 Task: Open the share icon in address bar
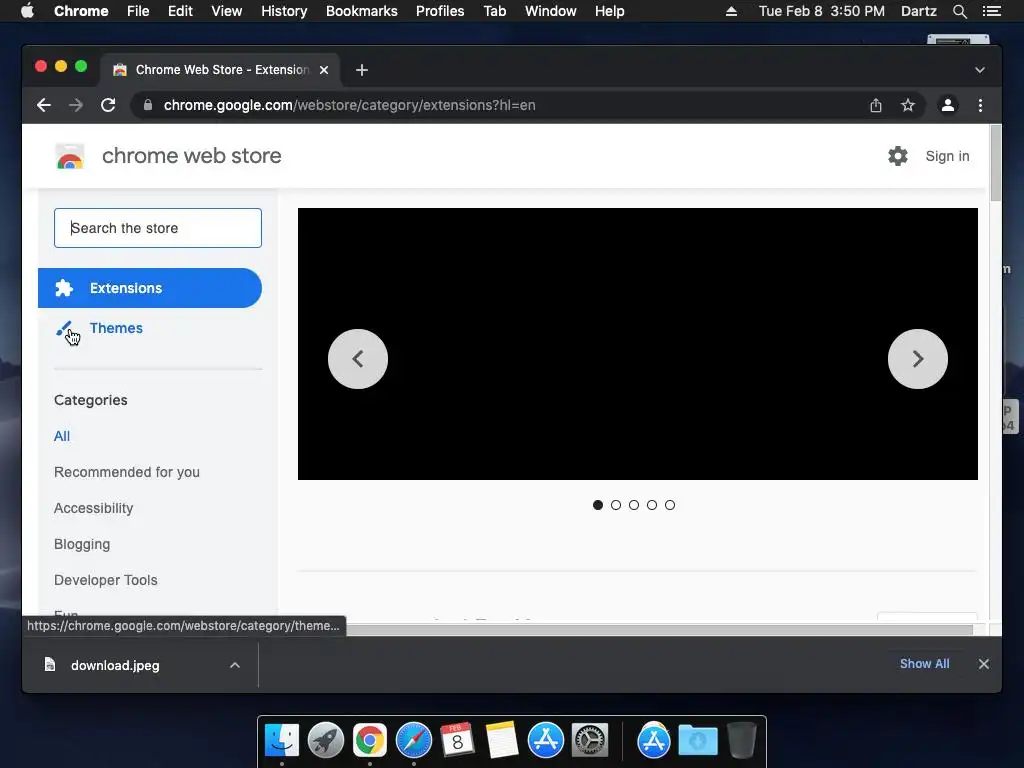coord(876,105)
